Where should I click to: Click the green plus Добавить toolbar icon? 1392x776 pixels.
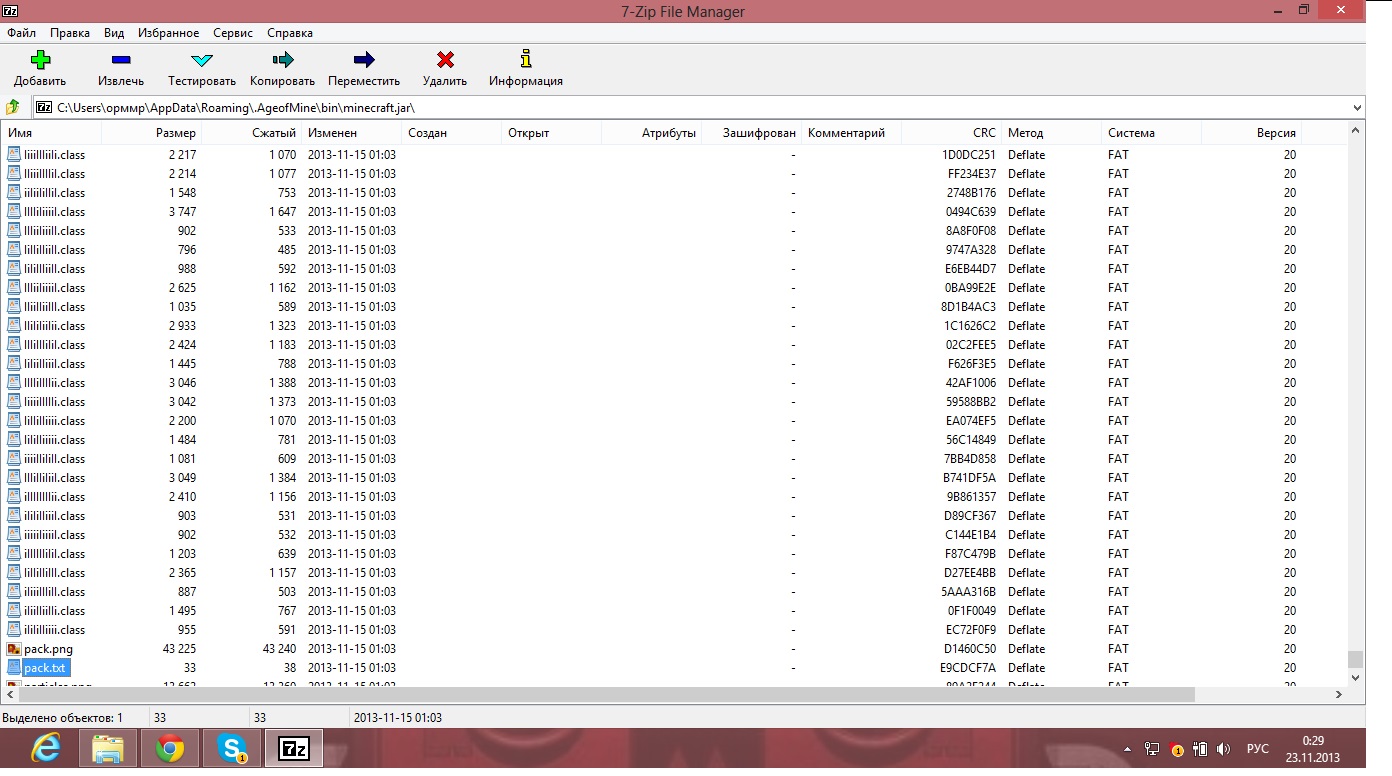point(40,60)
